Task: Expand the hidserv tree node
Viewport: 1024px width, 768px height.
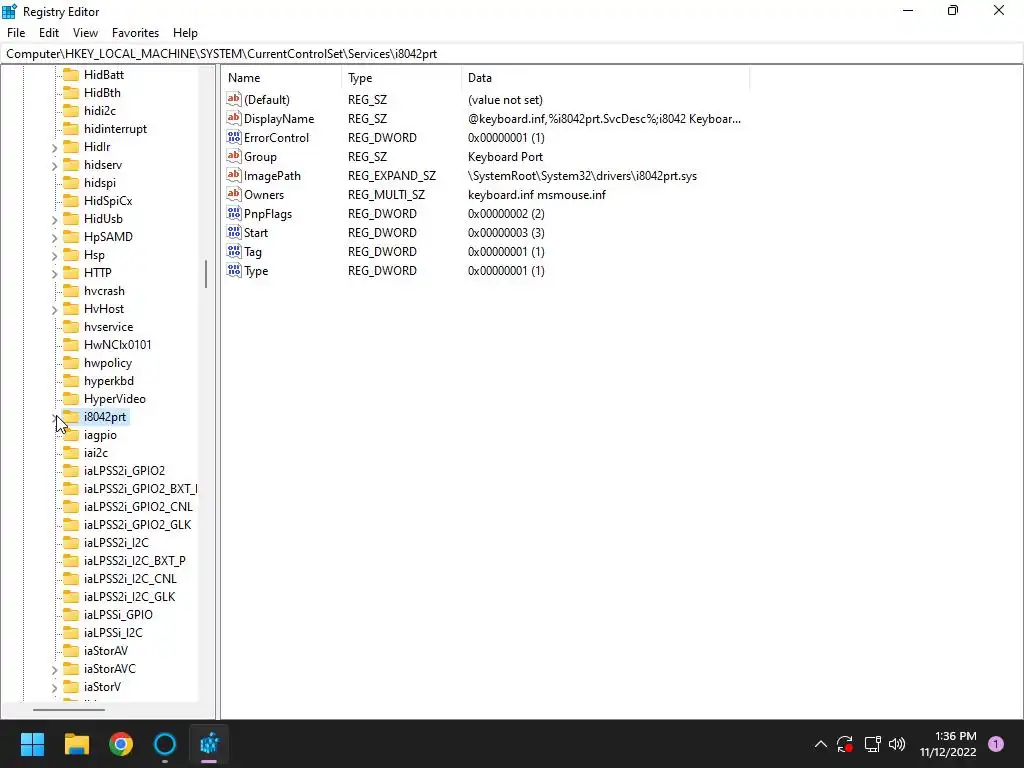Action: point(55,166)
